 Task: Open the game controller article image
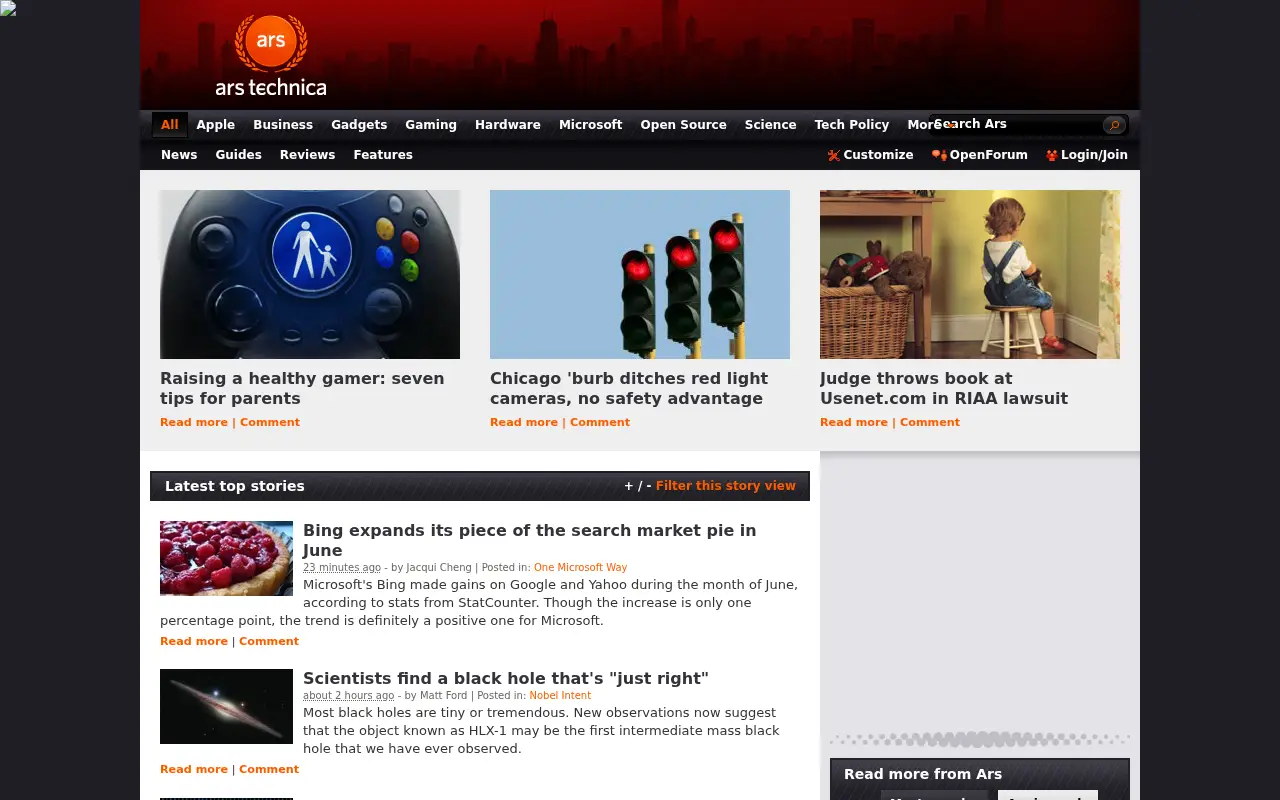pyautogui.click(x=310, y=274)
